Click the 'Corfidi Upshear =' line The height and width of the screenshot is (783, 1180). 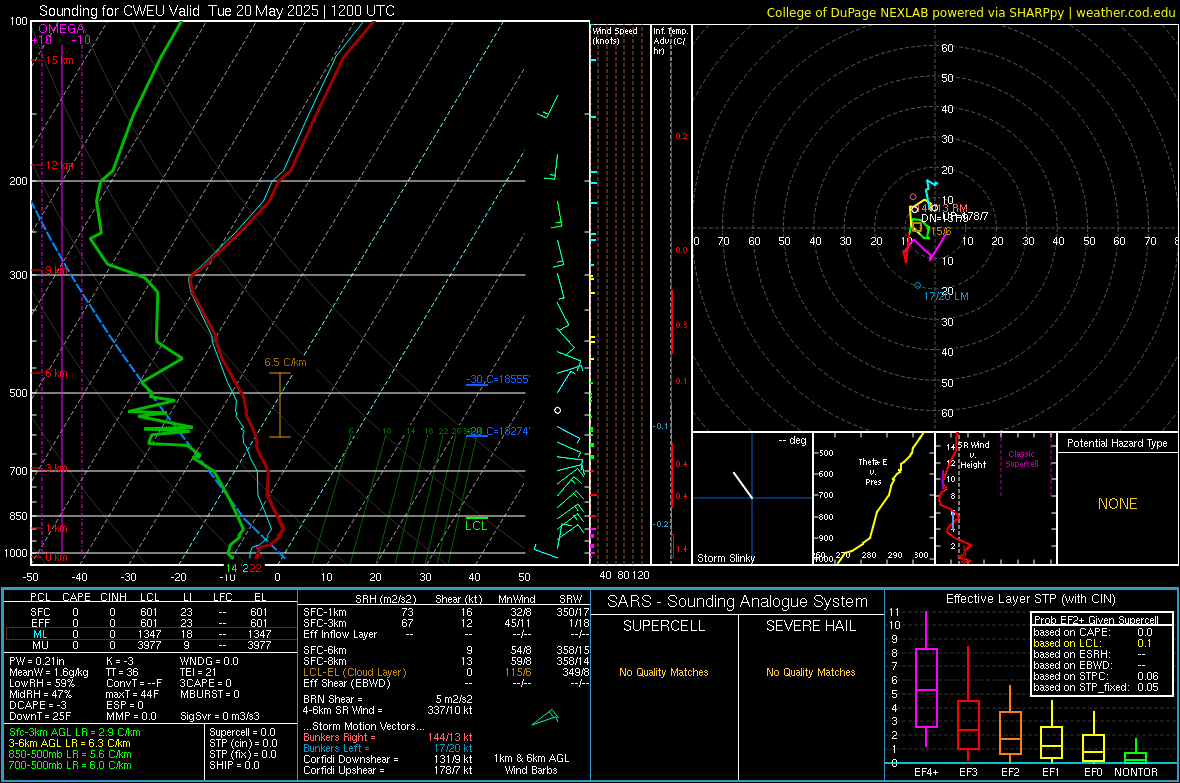[x=388, y=770]
